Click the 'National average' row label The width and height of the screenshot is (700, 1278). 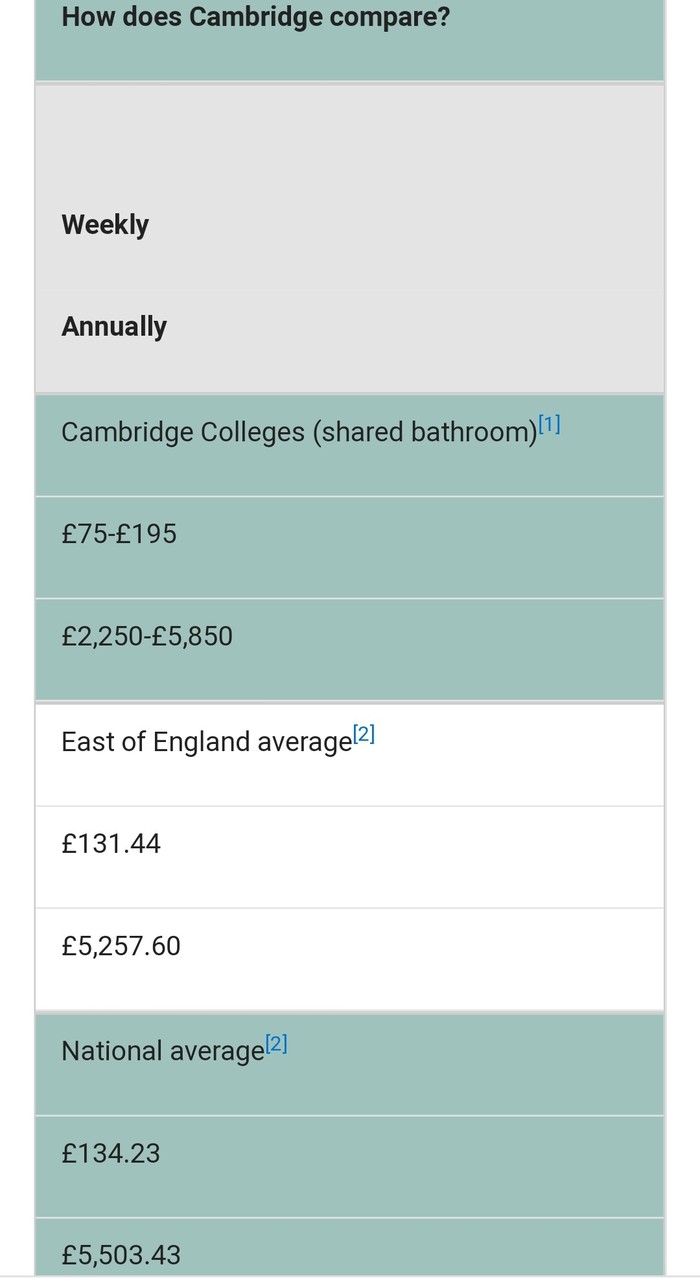(162, 1051)
